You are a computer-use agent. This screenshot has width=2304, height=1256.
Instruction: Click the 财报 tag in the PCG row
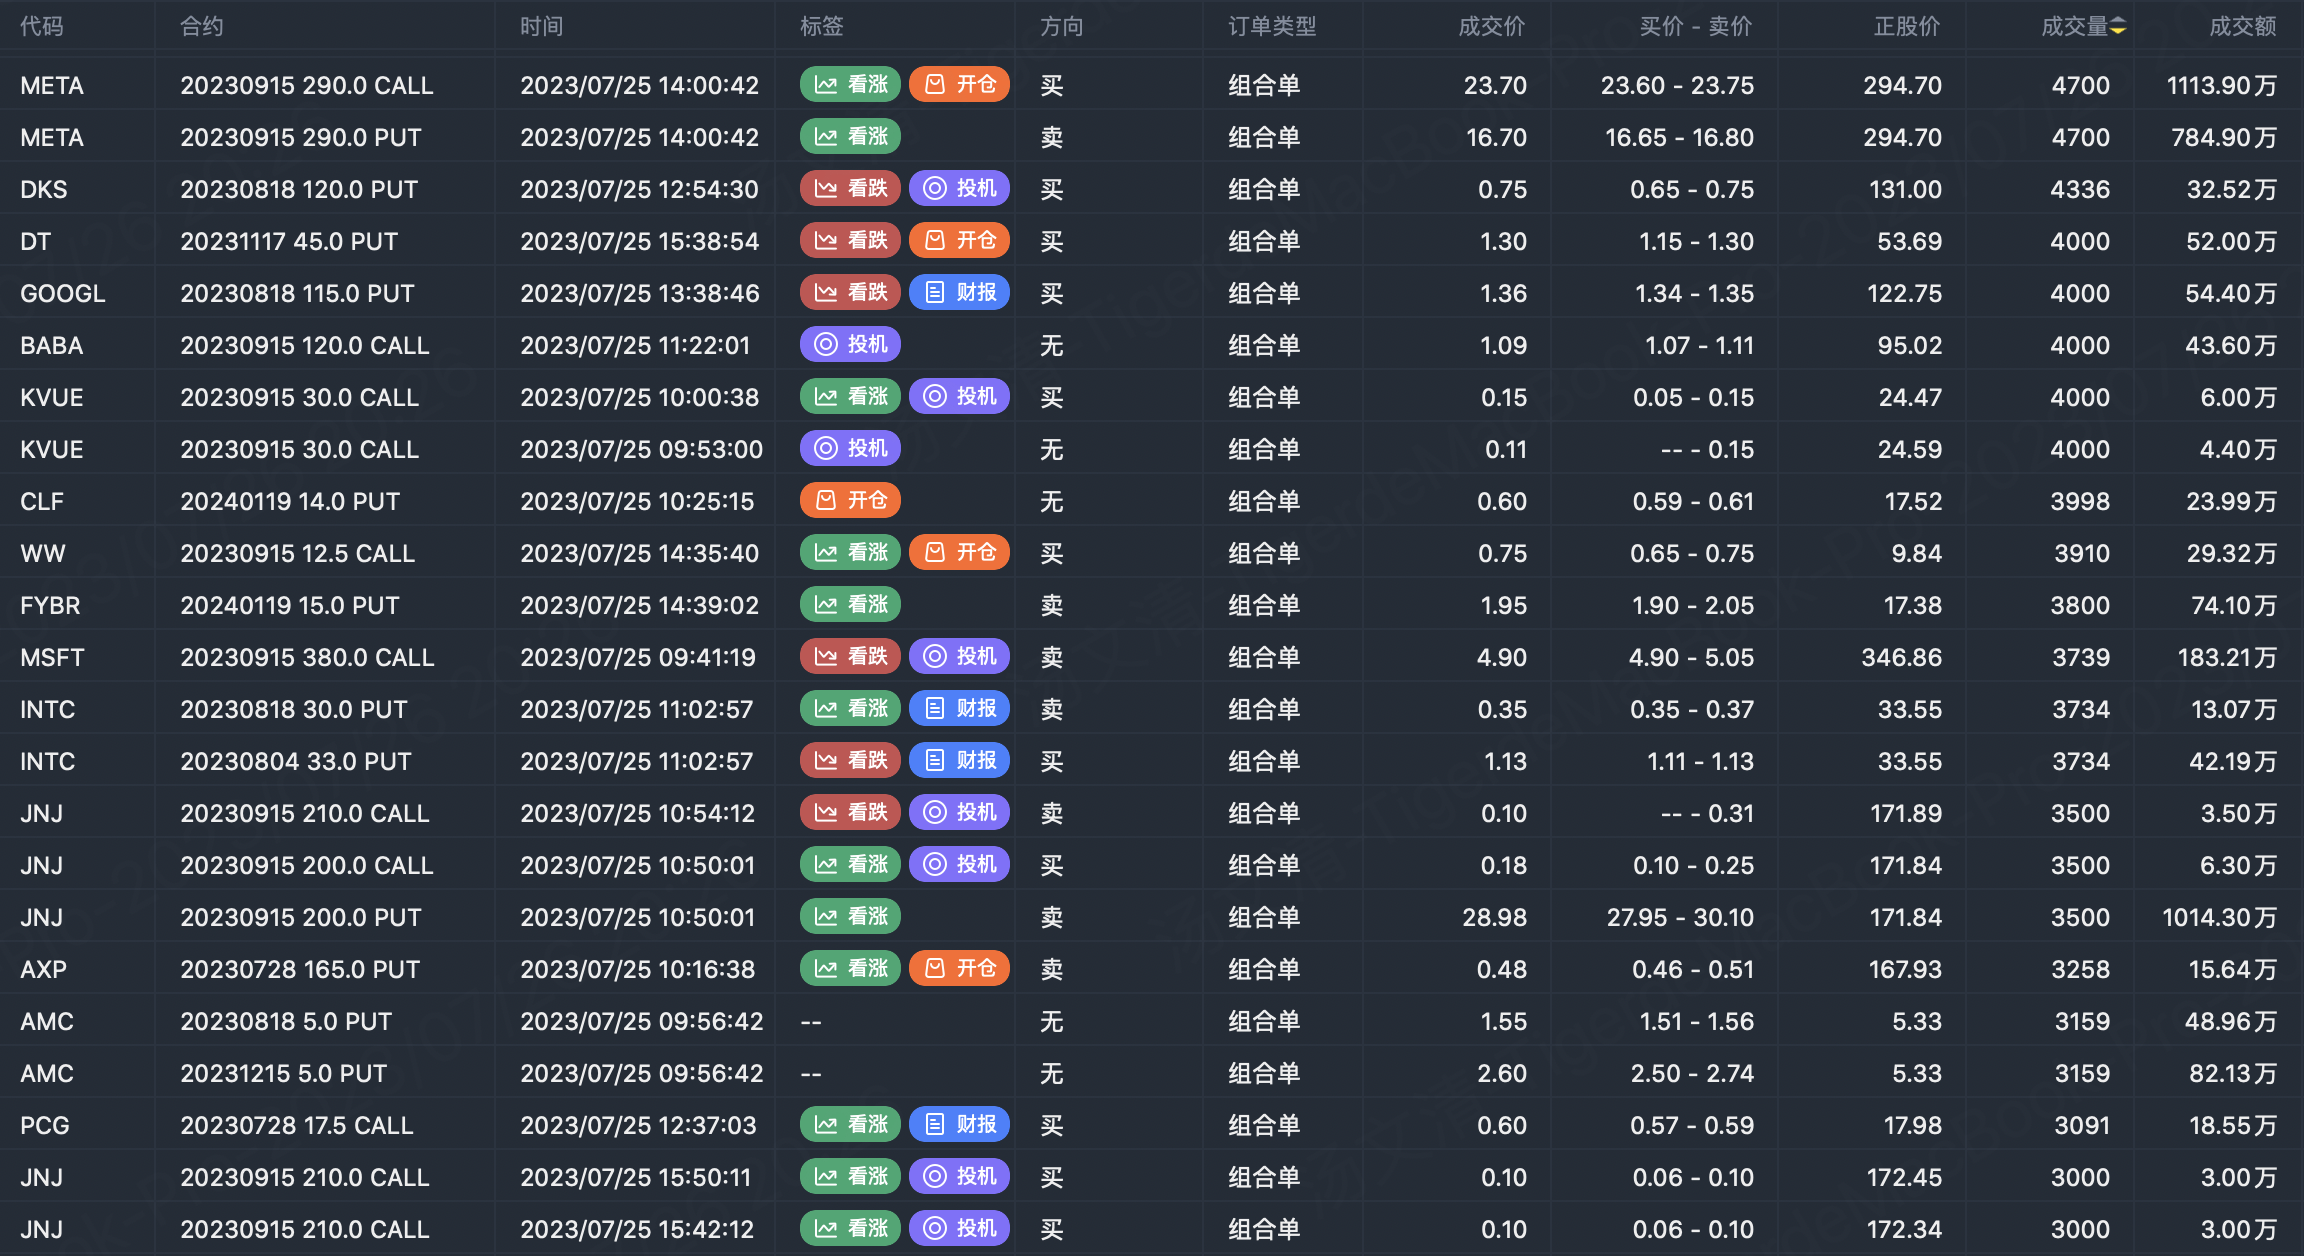click(x=959, y=1125)
